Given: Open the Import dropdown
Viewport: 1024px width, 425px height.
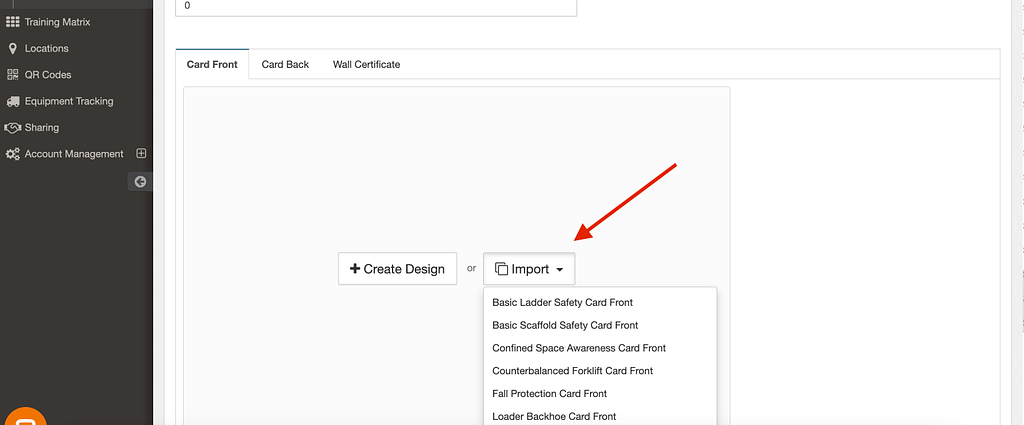Looking at the screenshot, I should 529,269.
